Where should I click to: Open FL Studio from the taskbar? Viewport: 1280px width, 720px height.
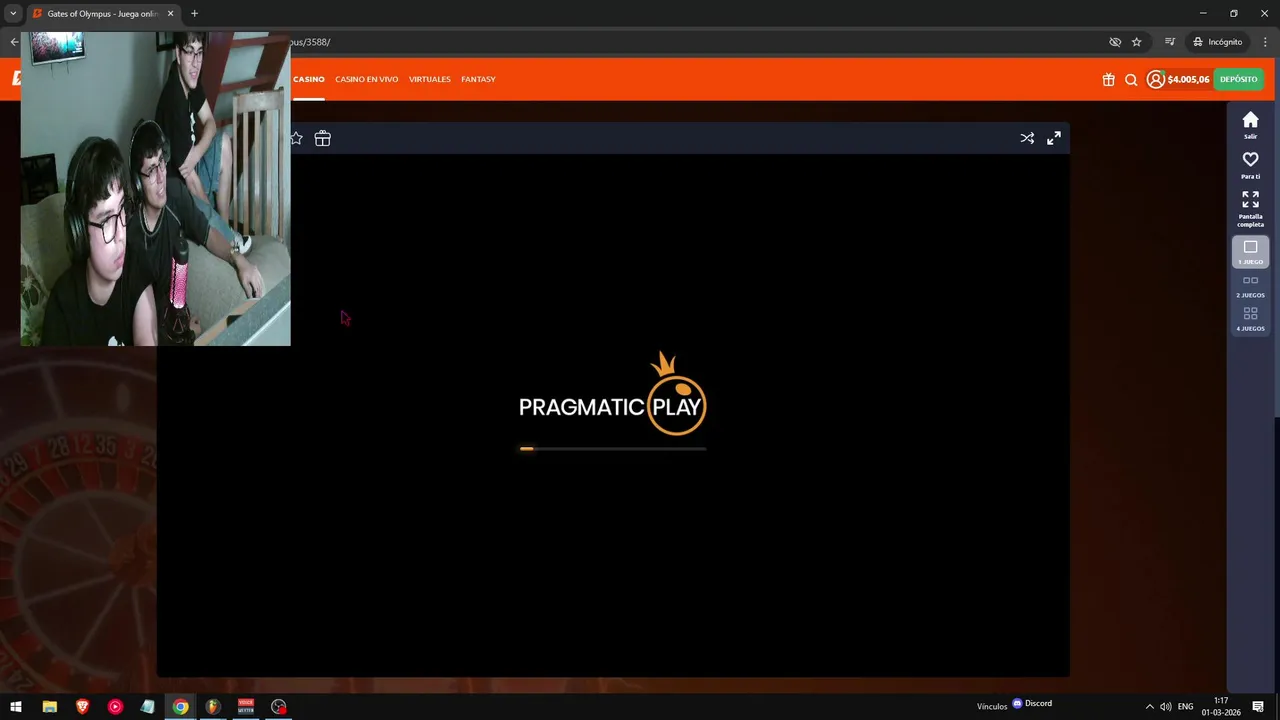pyautogui.click(x=212, y=706)
